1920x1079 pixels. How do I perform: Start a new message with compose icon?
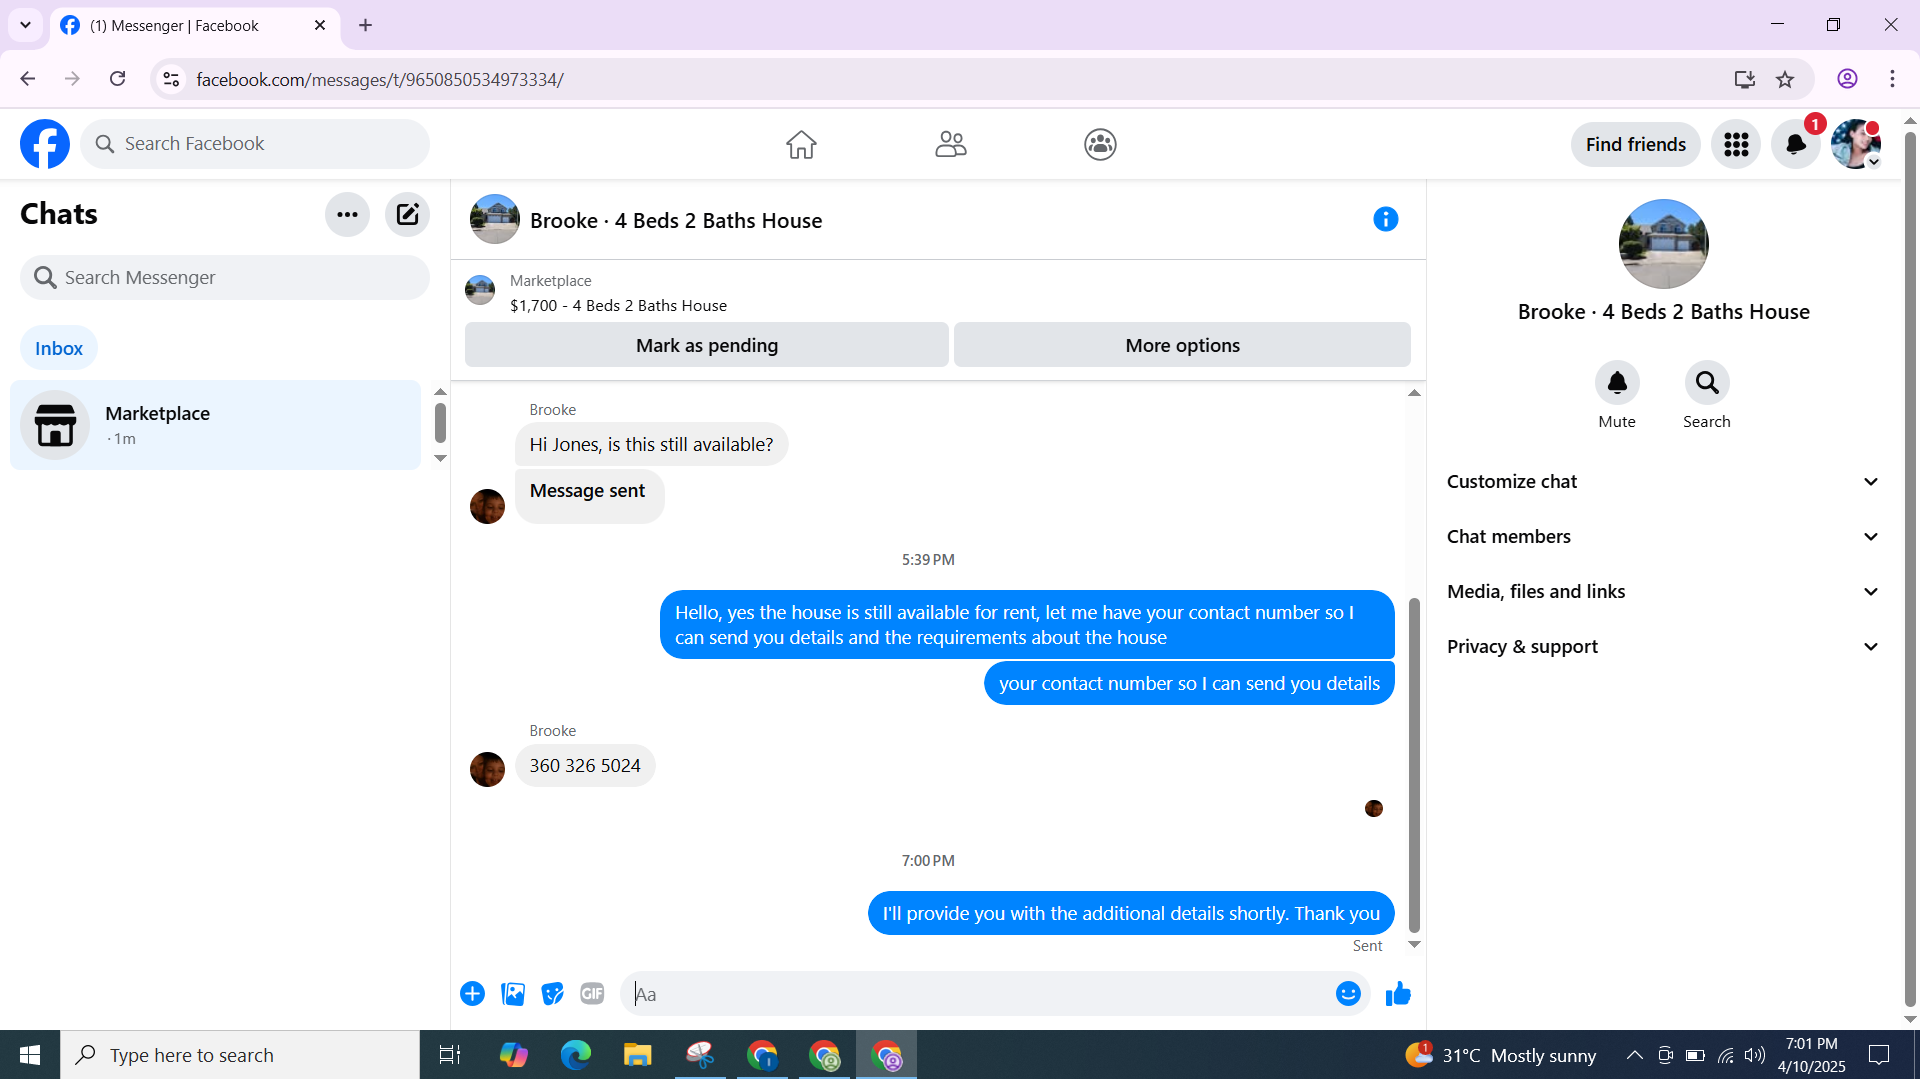(x=407, y=214)
